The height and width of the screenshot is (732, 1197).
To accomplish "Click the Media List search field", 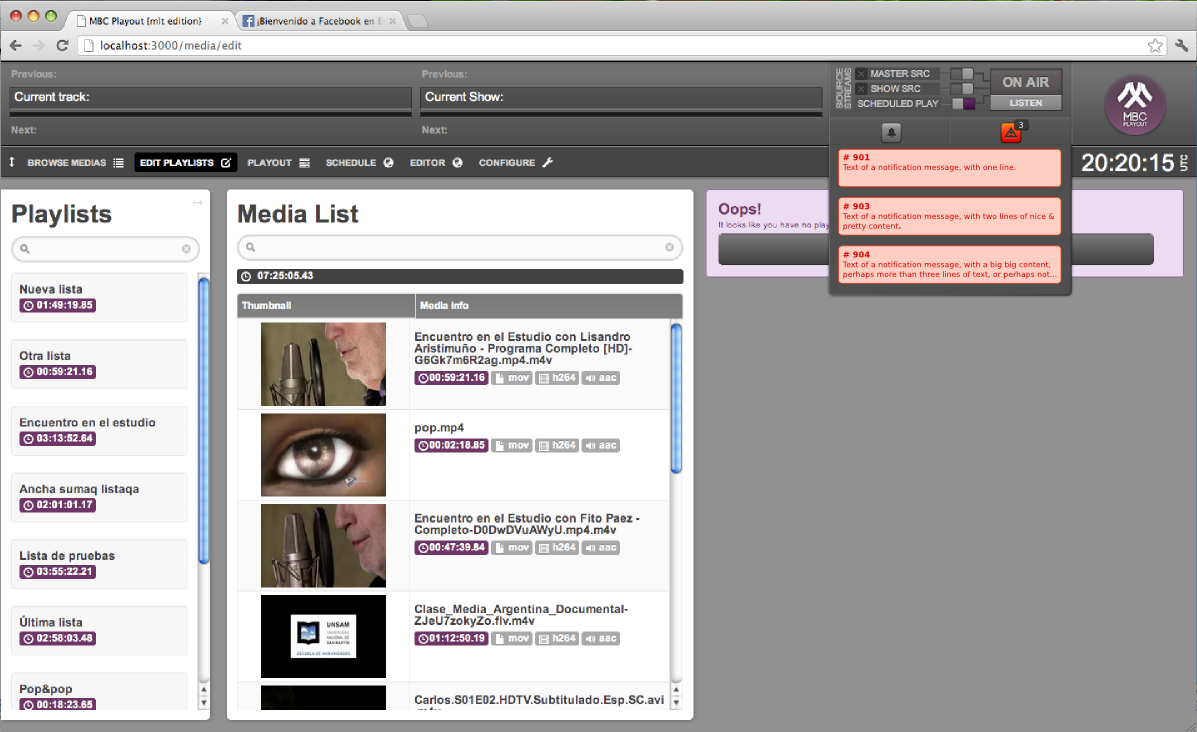I will [x=460, y=247].
